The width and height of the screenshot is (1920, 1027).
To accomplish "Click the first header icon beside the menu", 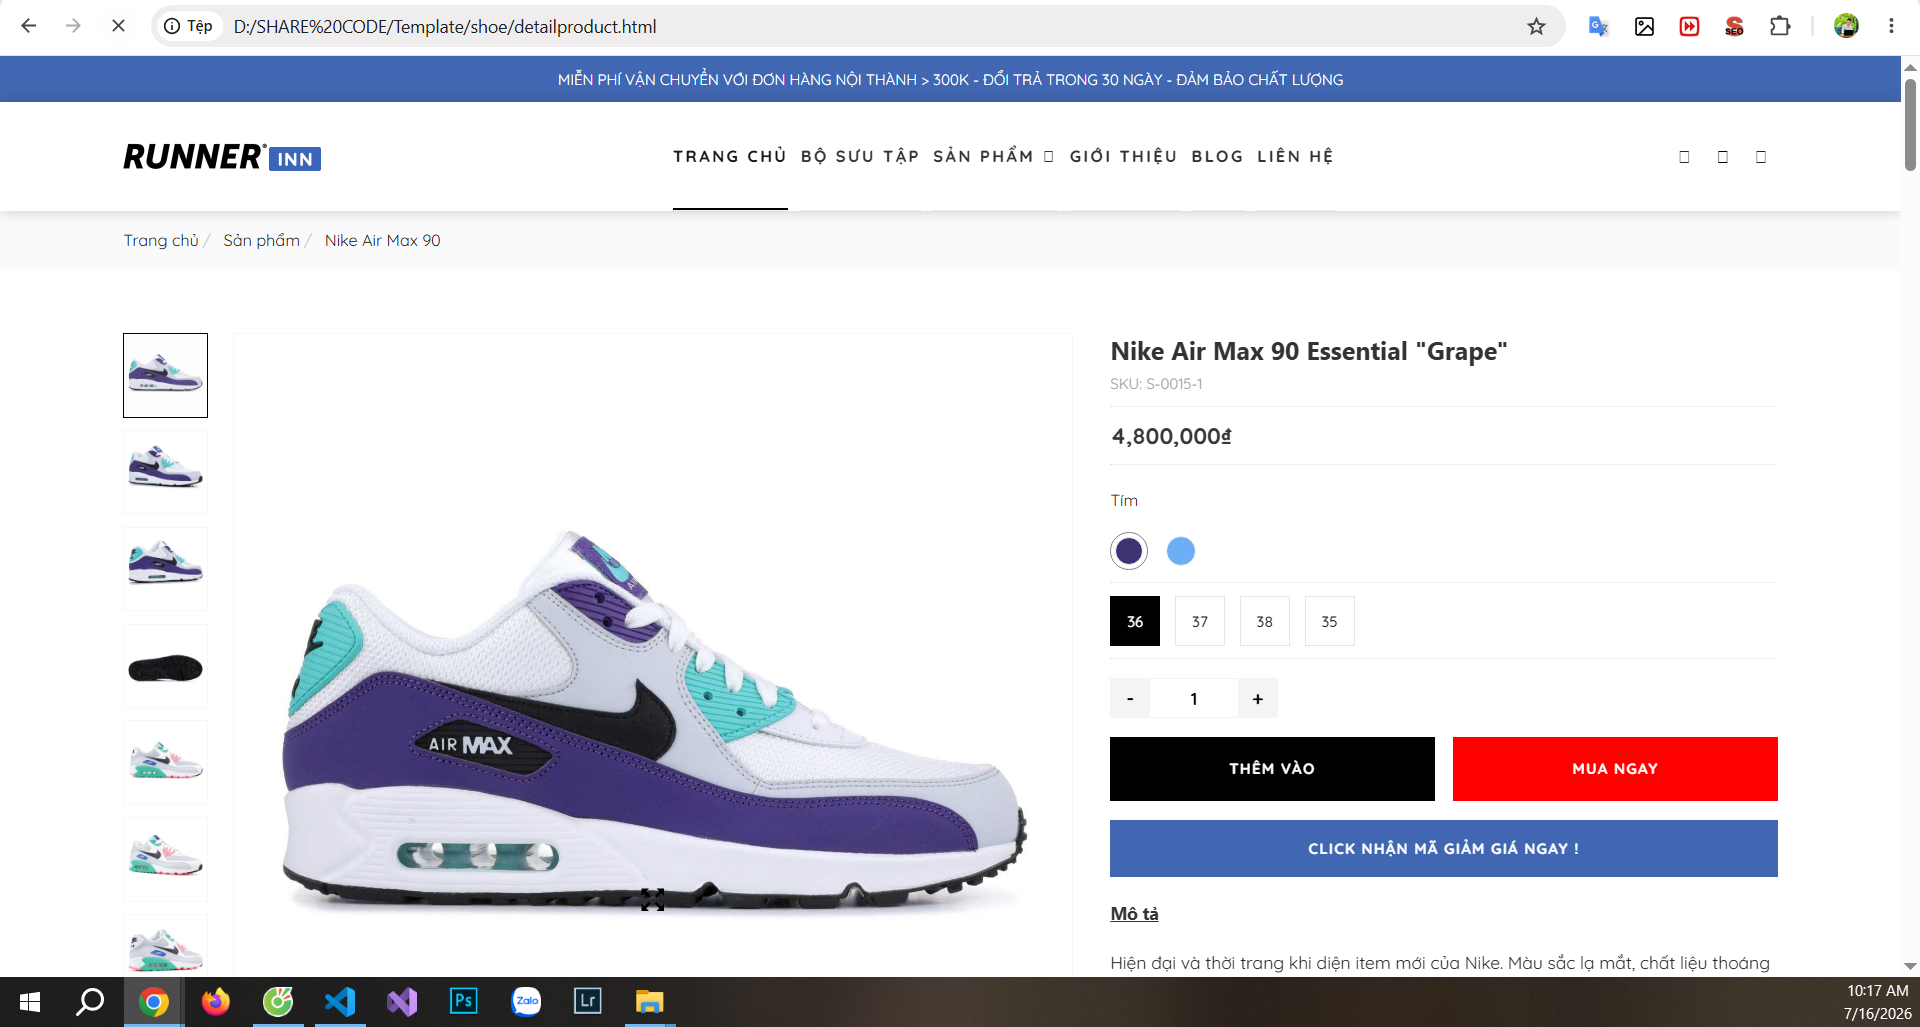I will pyautogui.click(x=1684, y=157).
